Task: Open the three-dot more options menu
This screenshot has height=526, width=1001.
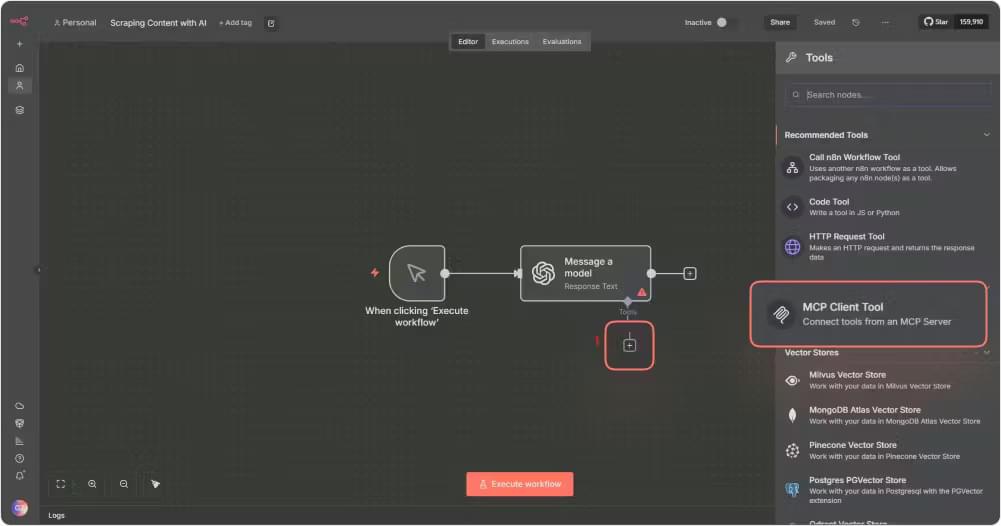Action: 885,22
